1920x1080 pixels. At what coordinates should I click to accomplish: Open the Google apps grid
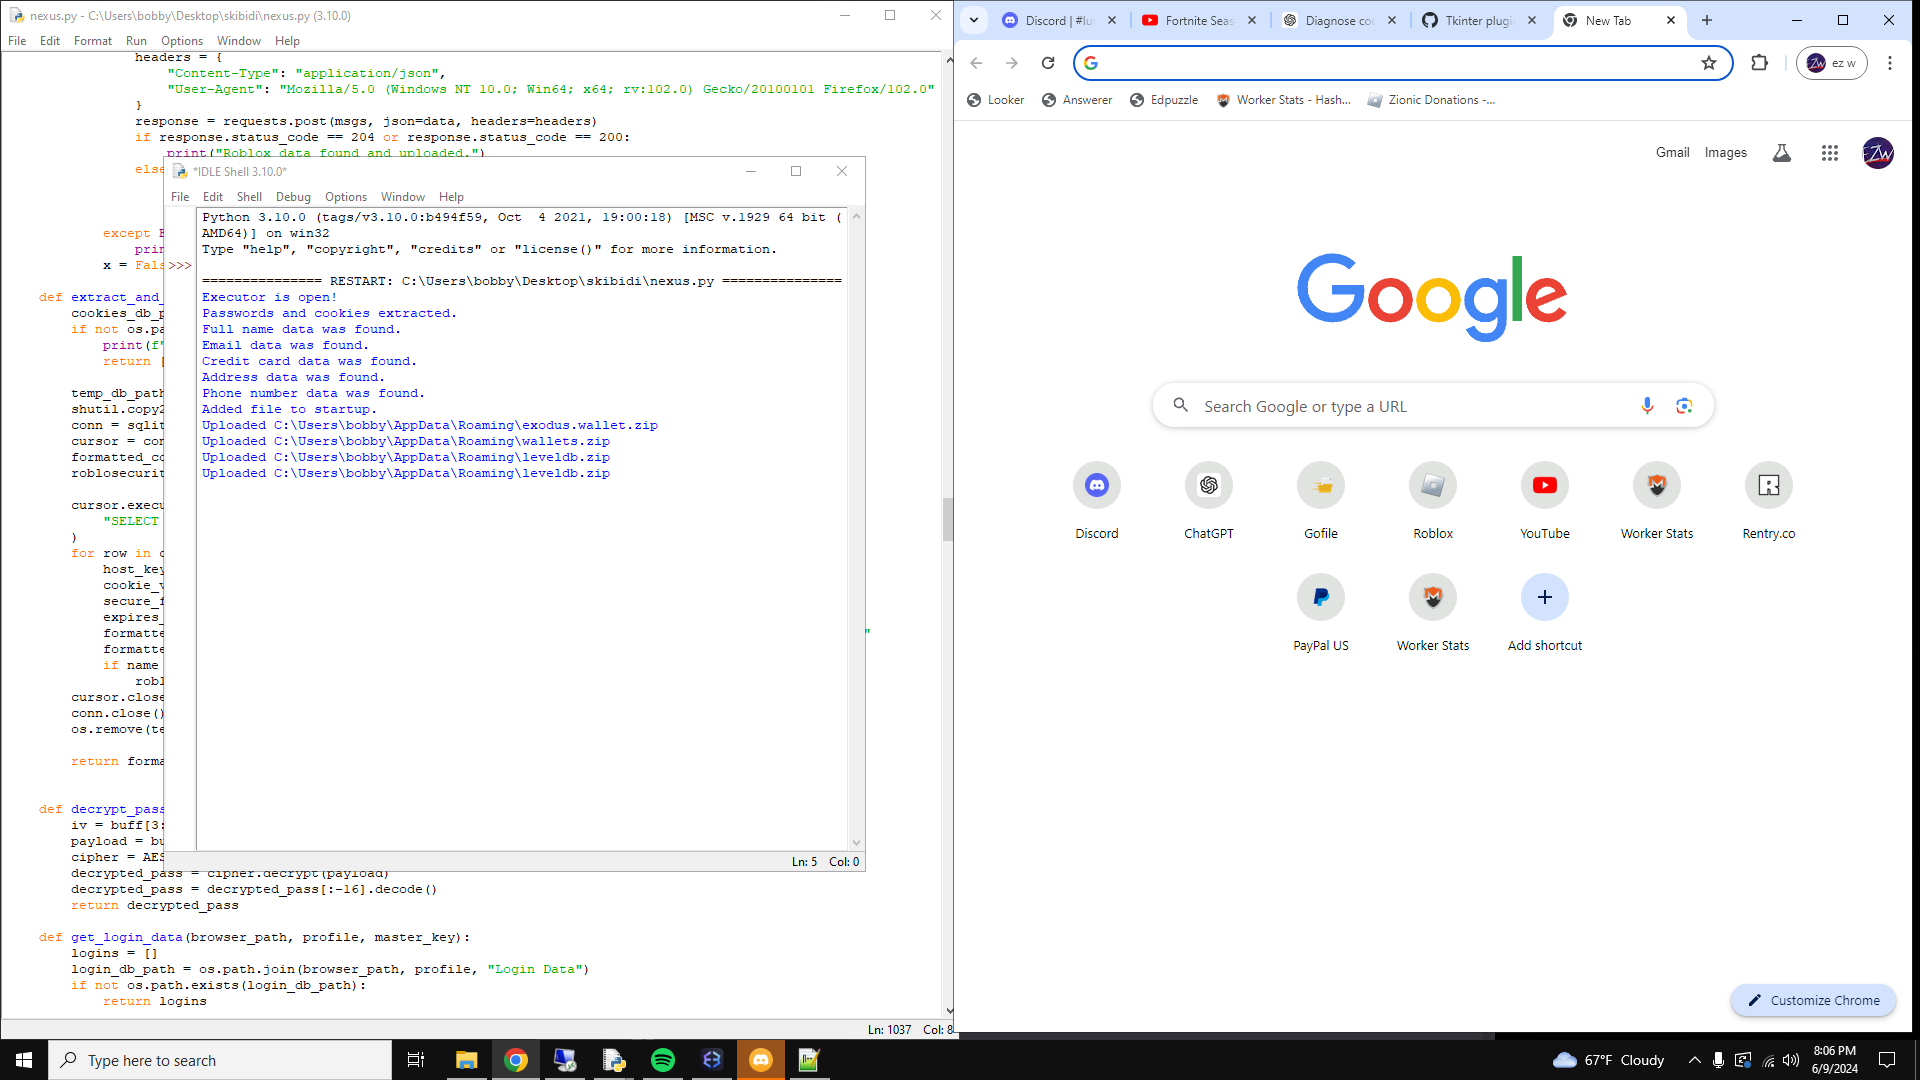[1829, 153]
